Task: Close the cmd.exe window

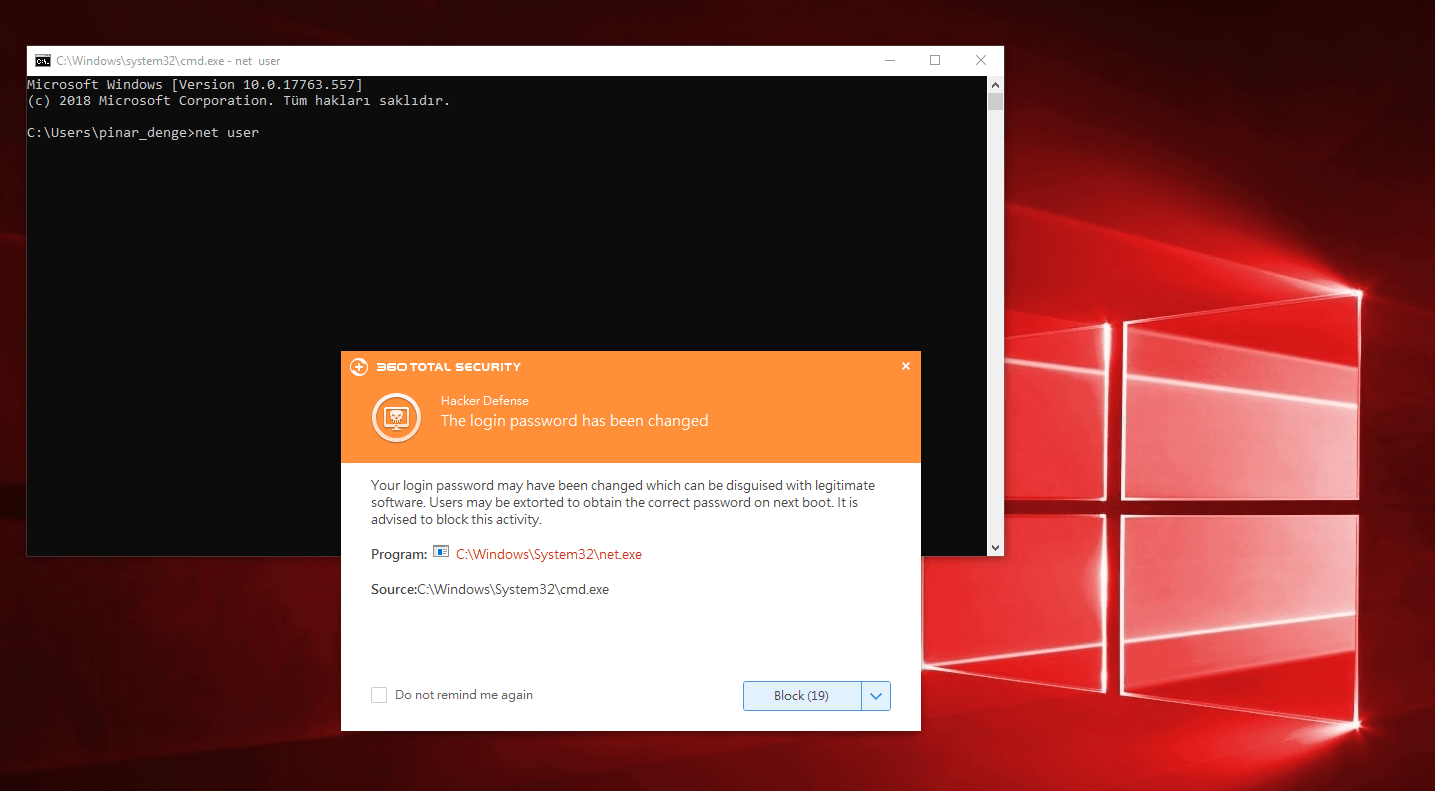Action: coord(981,61)
